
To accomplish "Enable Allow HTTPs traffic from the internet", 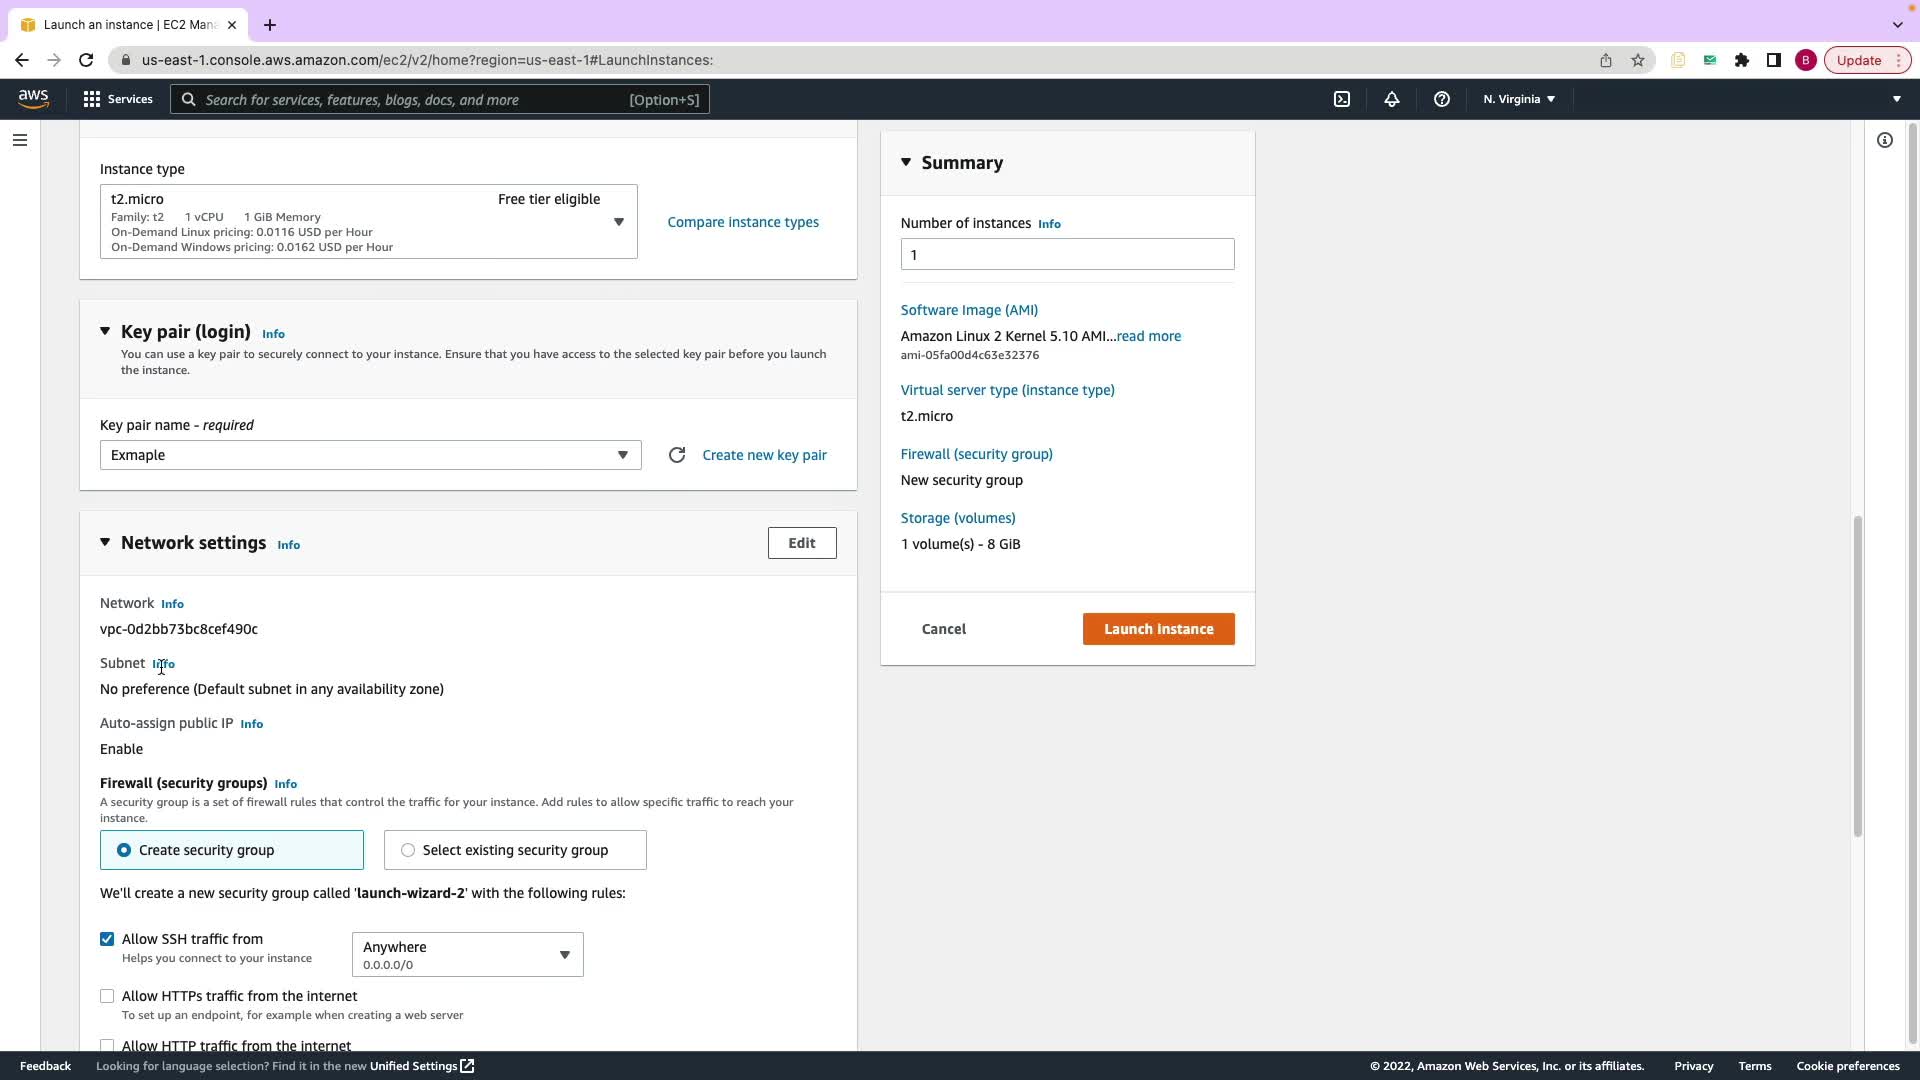I will 107,996.
